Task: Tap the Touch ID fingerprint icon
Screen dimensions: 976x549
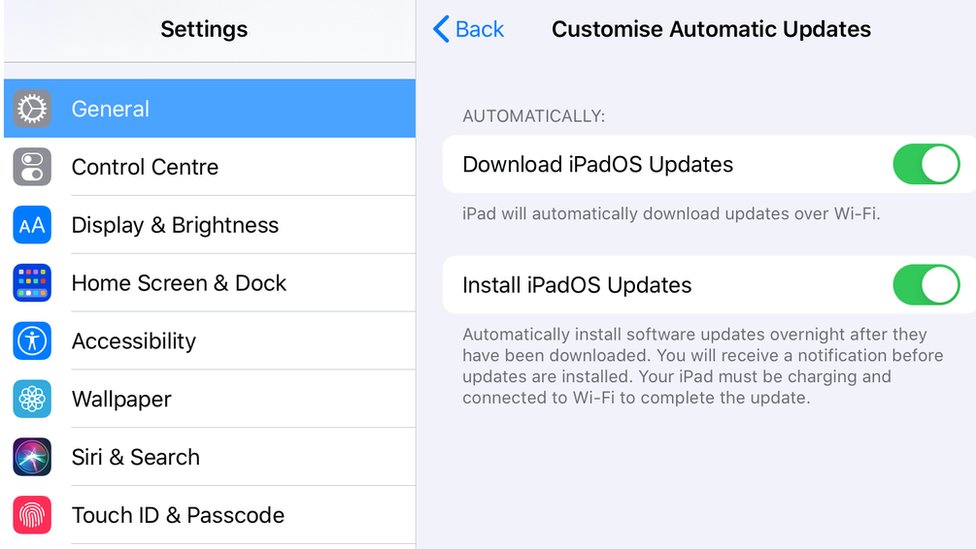Action: [x=32, y=515]
